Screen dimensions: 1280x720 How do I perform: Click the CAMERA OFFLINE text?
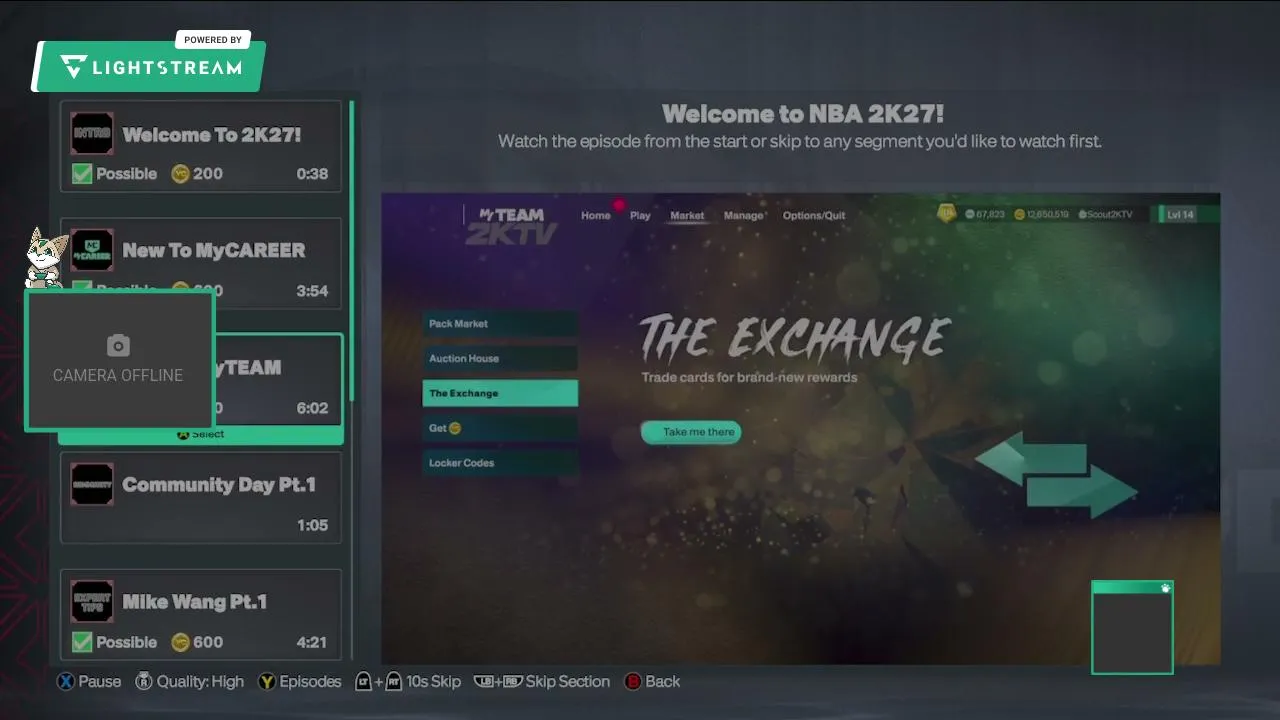pyautogui.click(x=118, y=375)
